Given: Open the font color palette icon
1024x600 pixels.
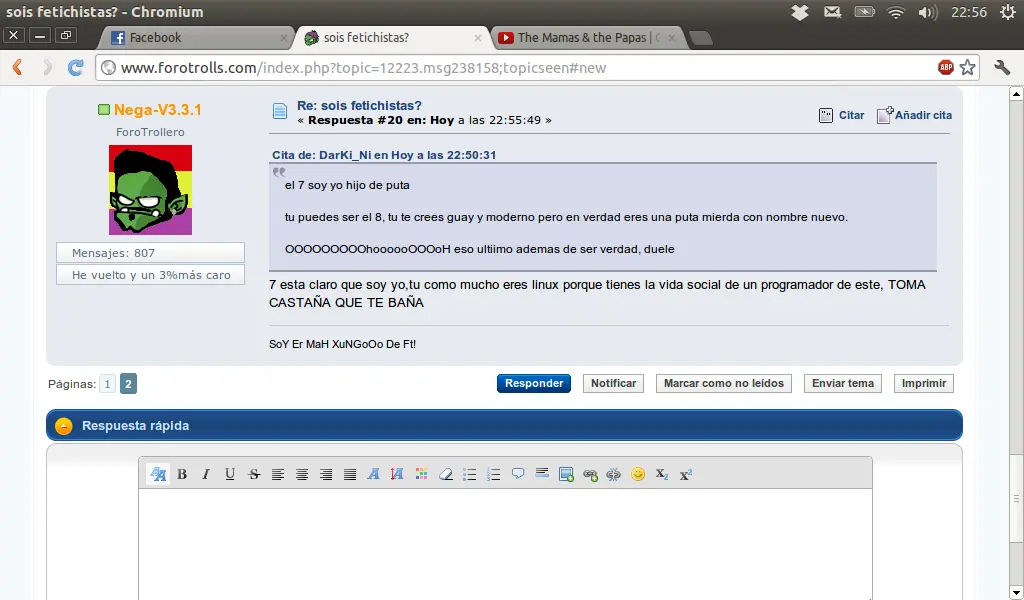Looking at the screenshot, I should pyautogui.click(x=421, y=475).
